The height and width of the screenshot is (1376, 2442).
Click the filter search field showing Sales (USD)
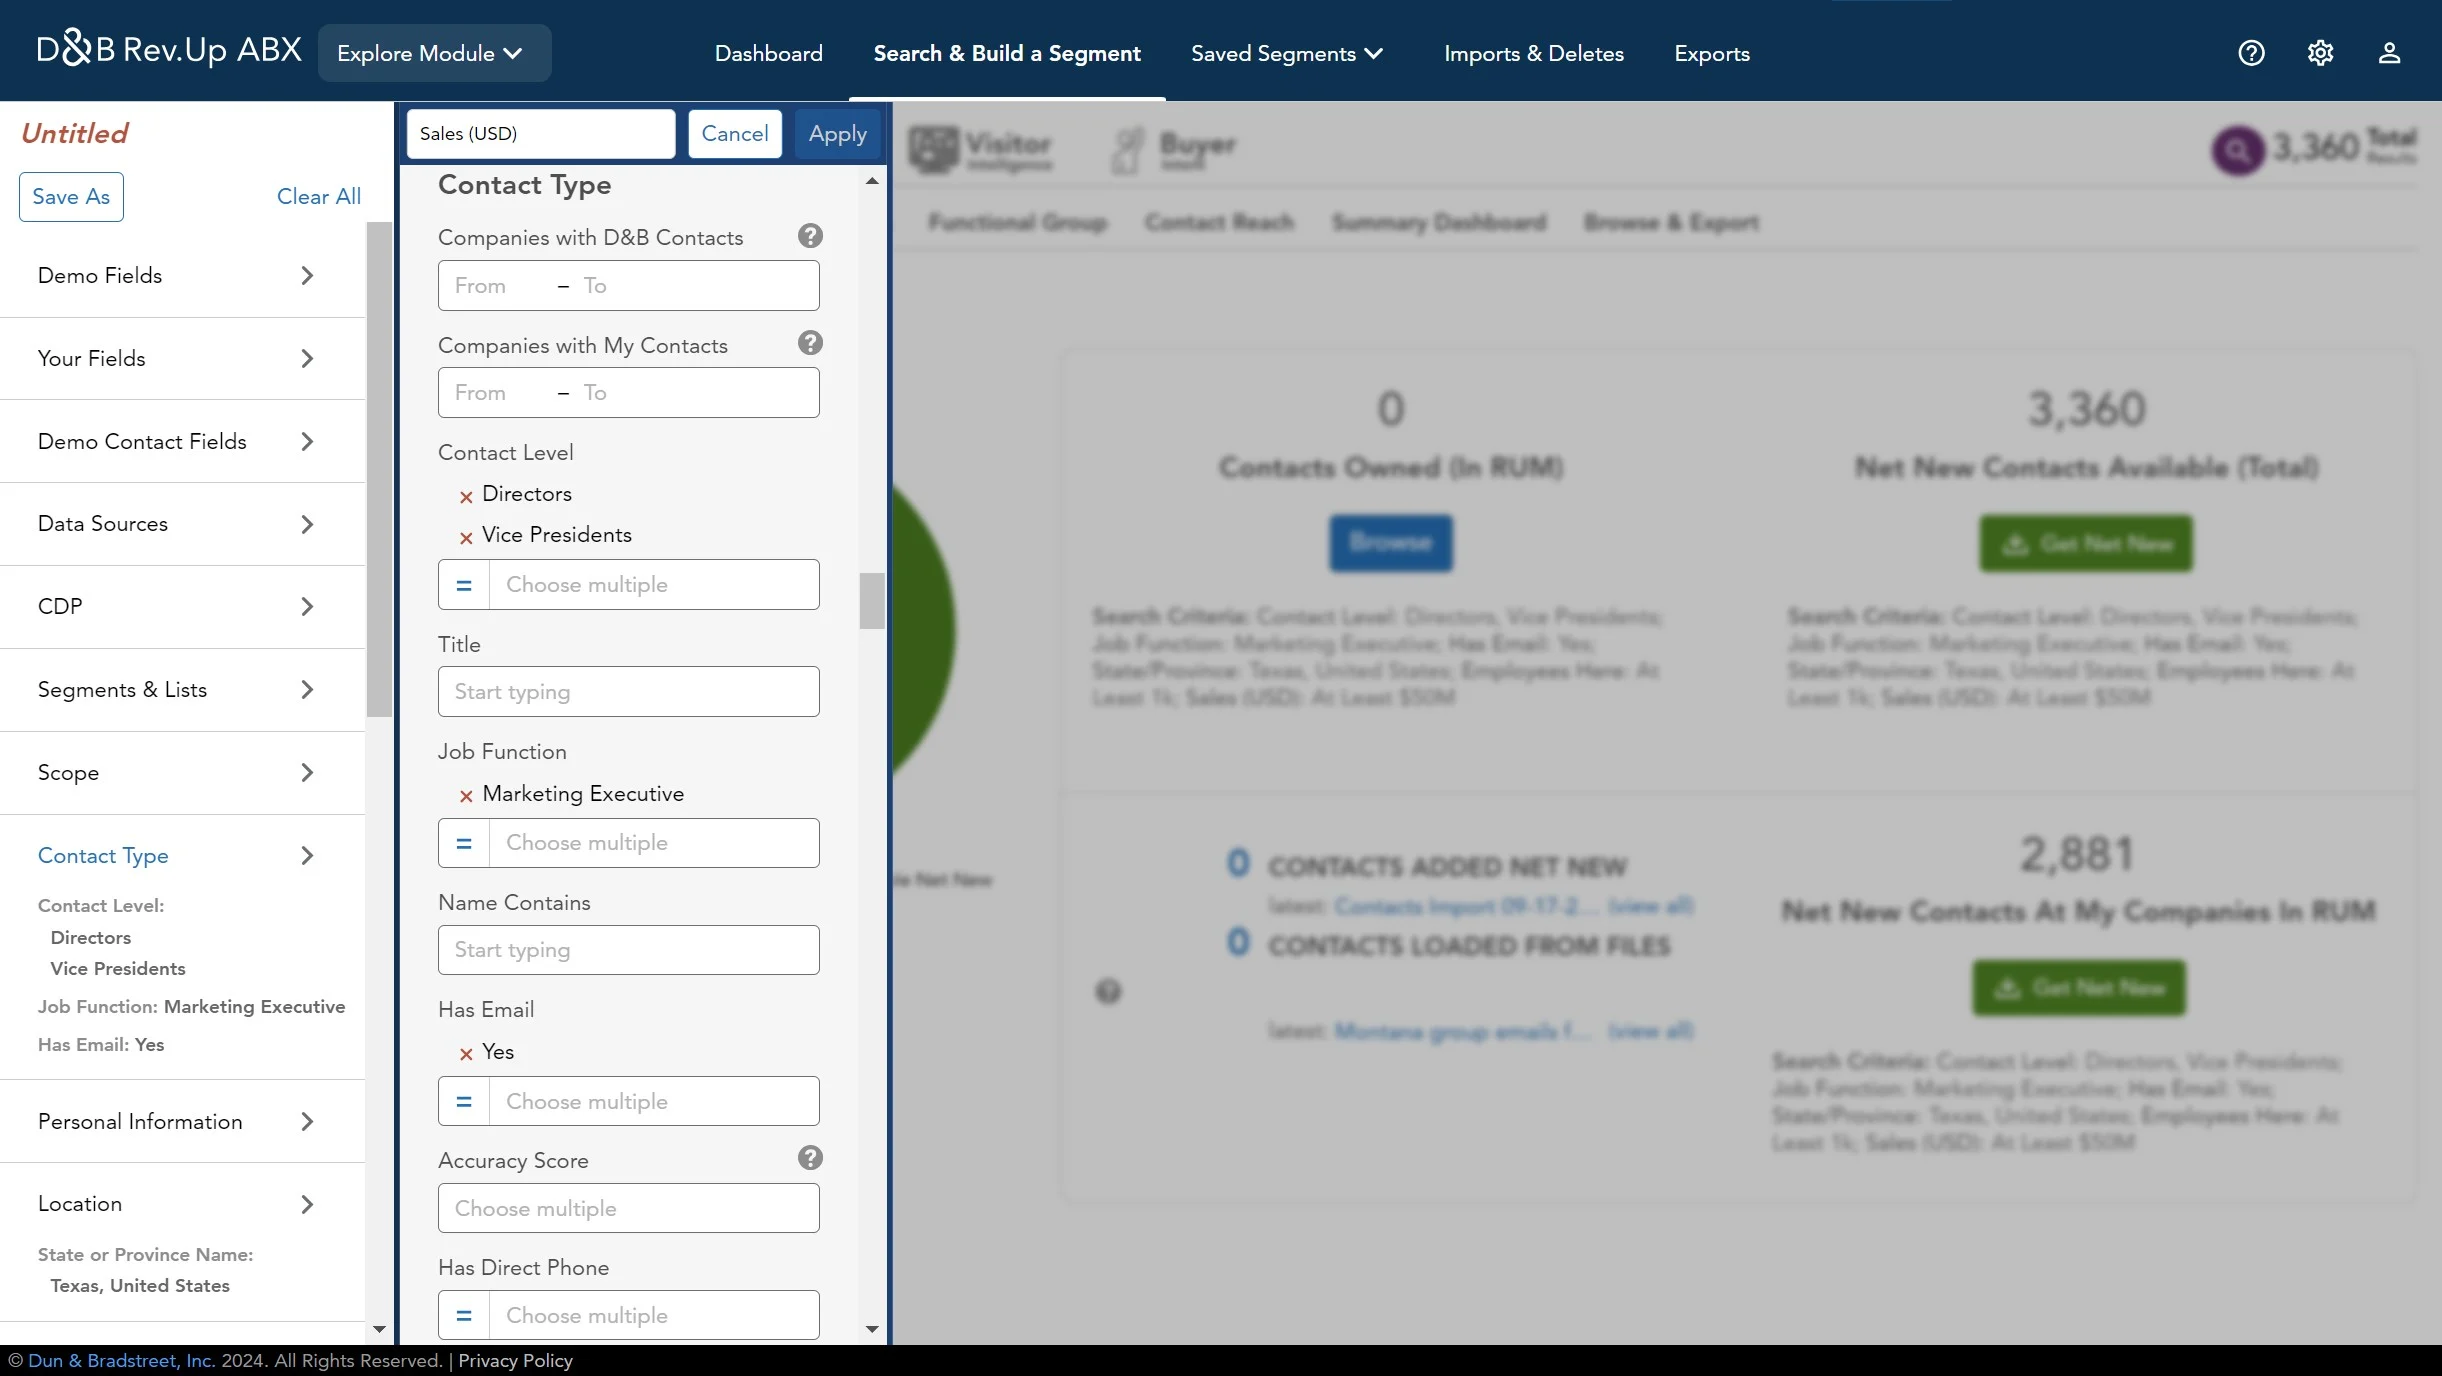coord(541,134)
